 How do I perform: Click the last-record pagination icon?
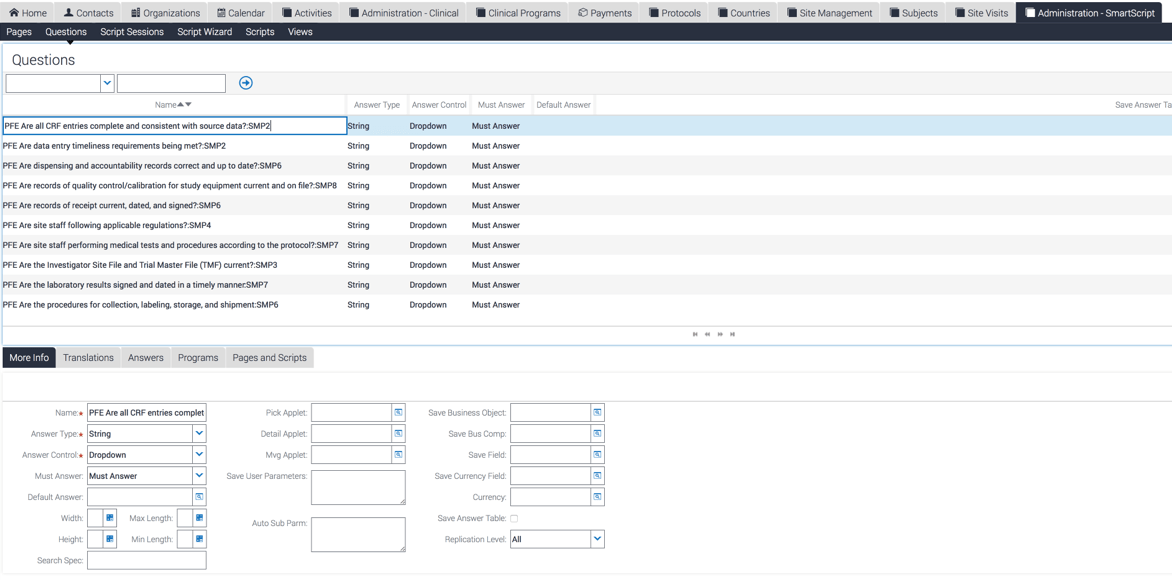point(732,334)
